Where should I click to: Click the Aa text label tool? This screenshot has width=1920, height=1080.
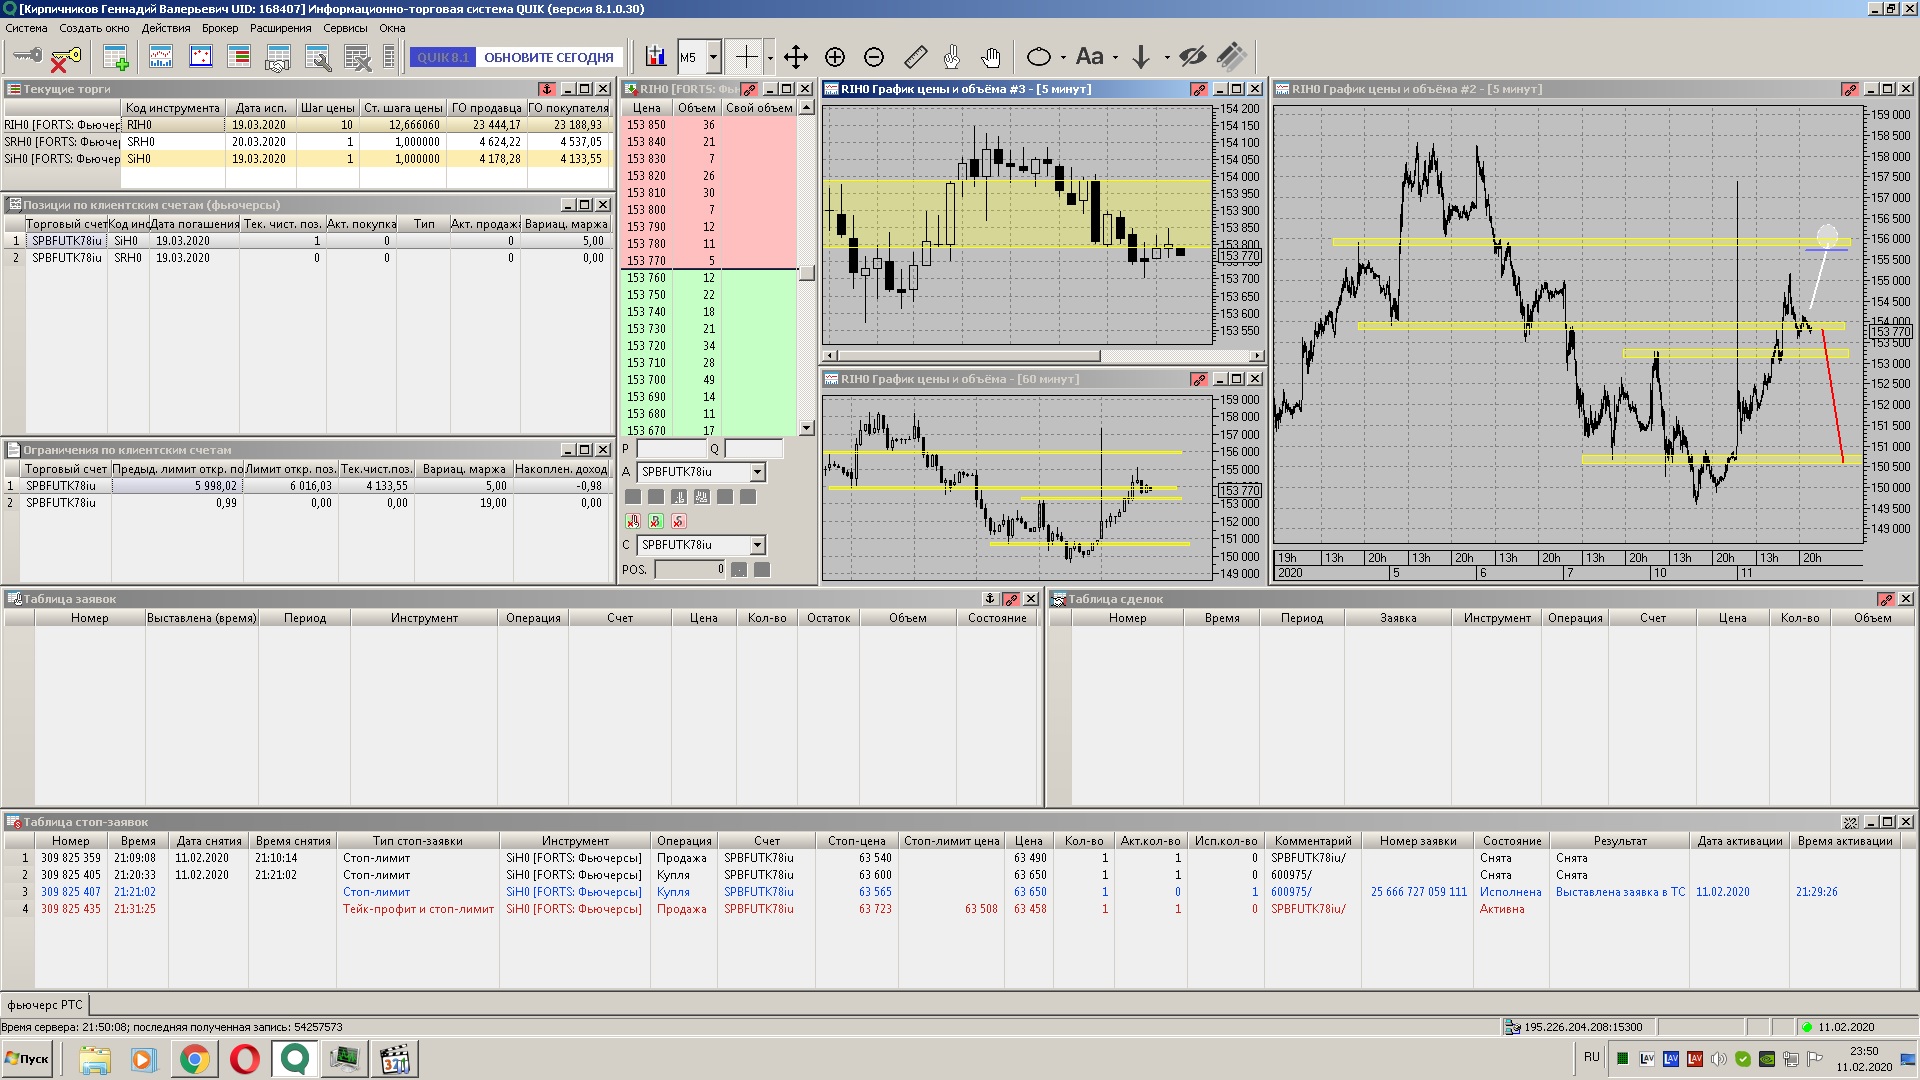pyautogui.click(x=1089, y=57)
